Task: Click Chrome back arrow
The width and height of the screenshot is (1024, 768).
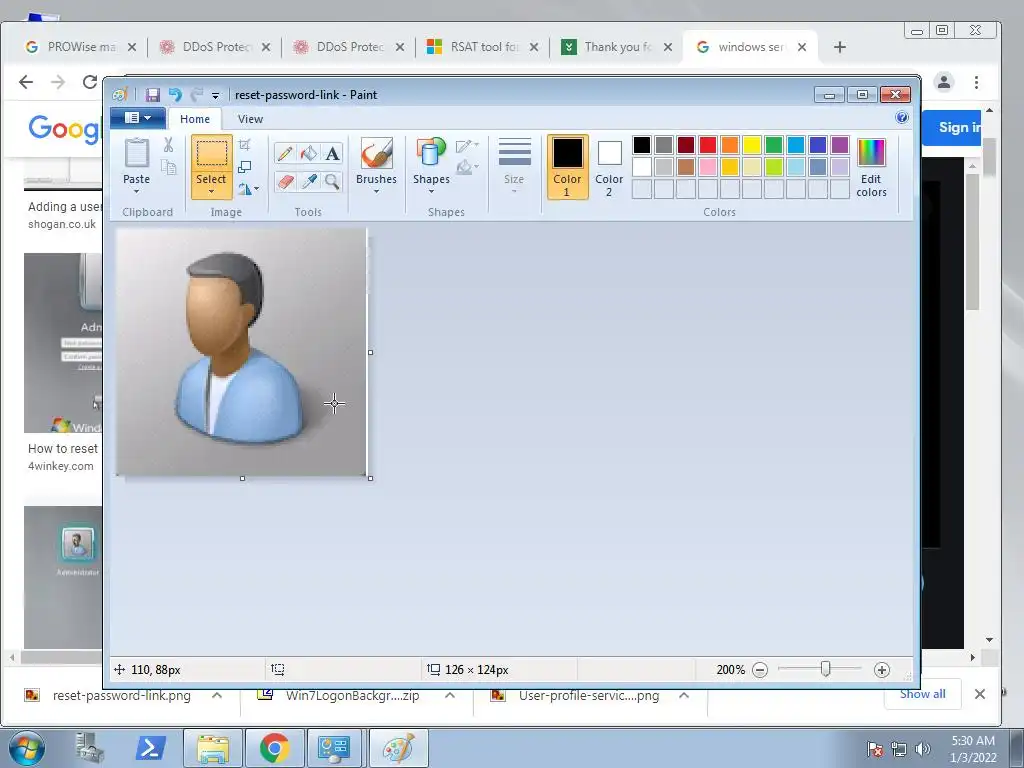Action: (x=26, y=82)
